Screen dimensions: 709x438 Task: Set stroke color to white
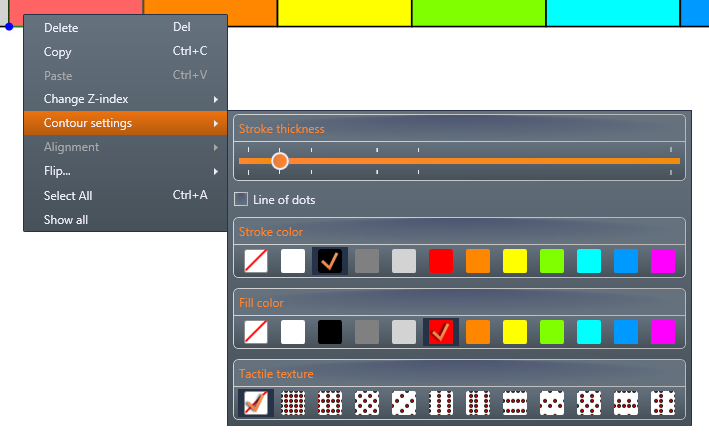(293, 261)
